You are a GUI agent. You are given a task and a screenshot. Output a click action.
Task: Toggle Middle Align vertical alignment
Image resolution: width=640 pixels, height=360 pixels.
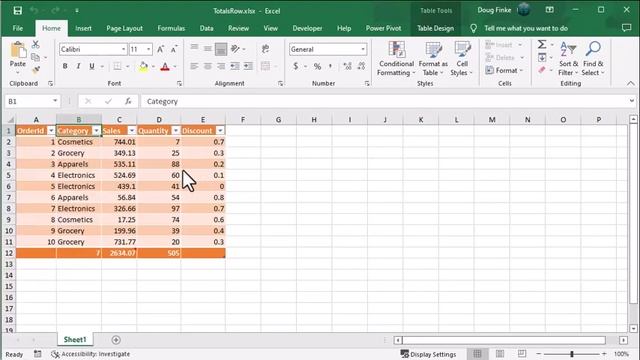(x=208, y=49)
